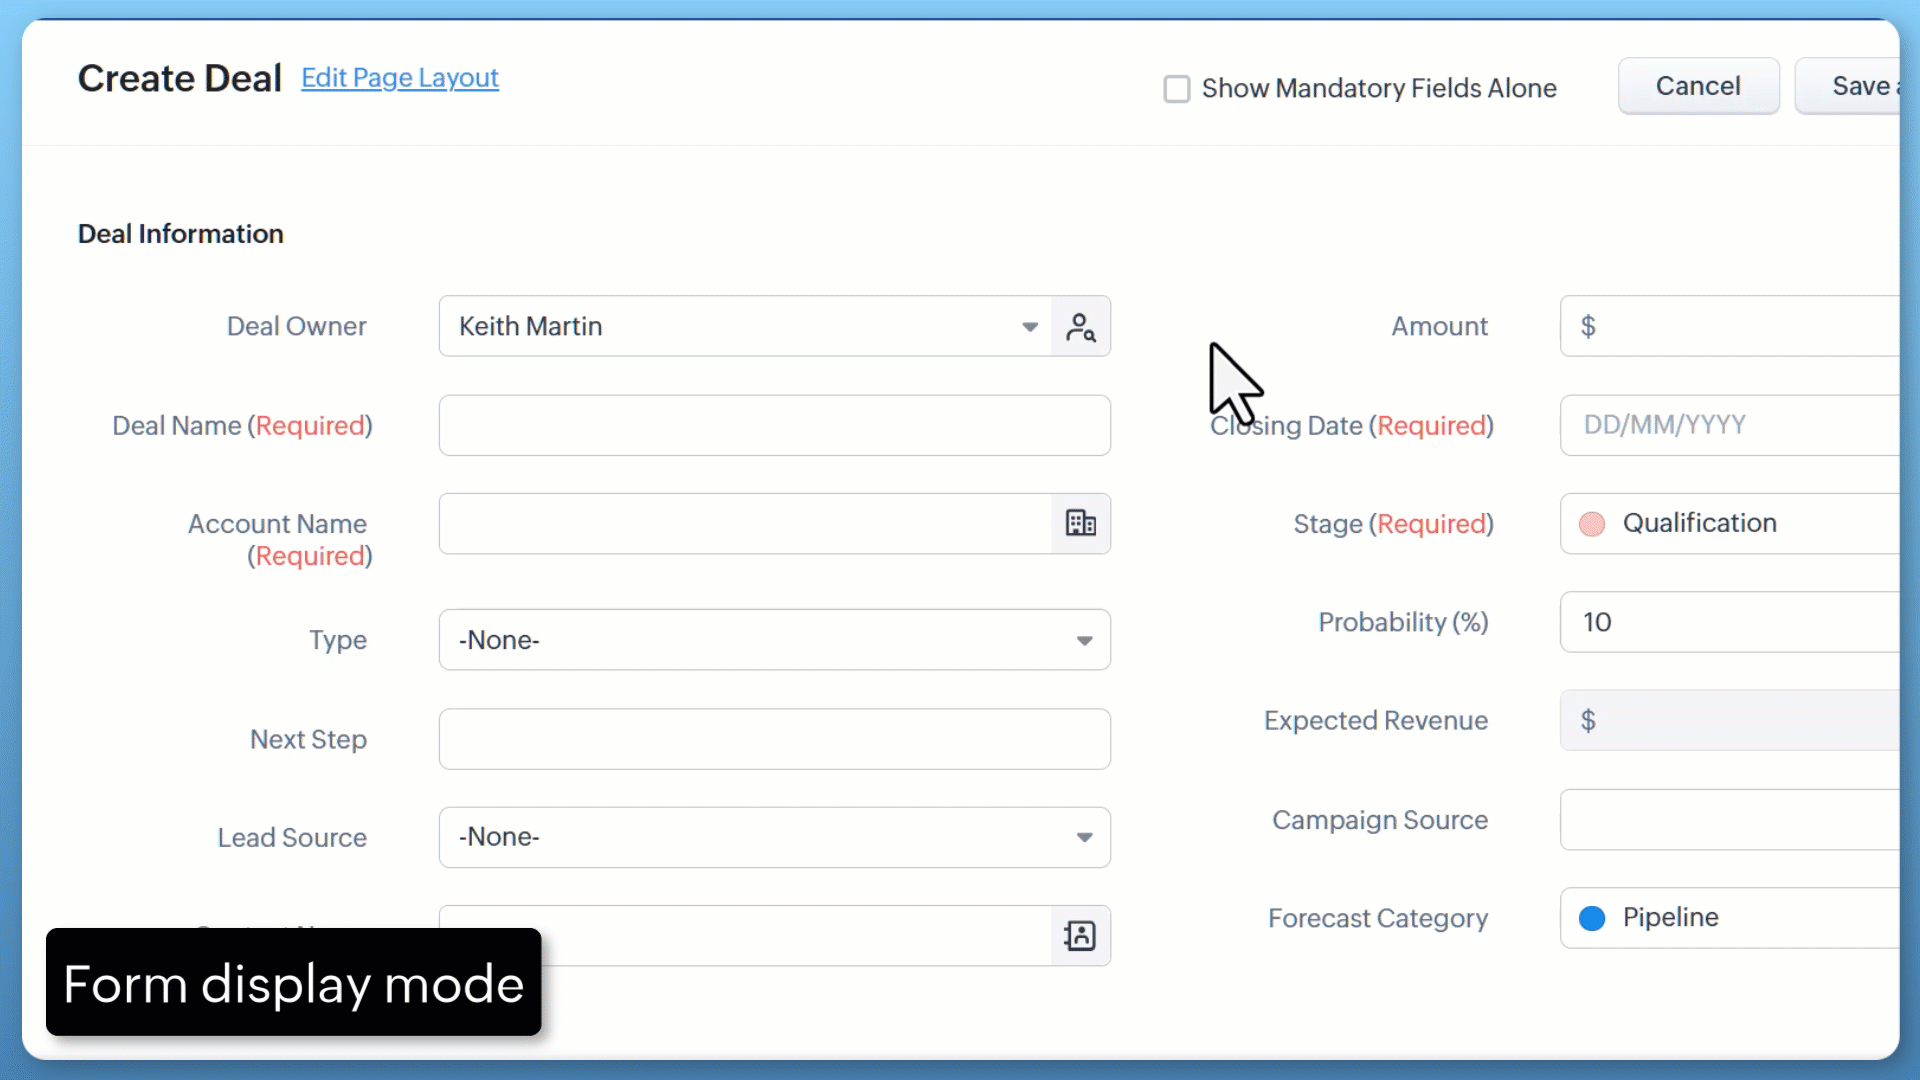
Task: Click the contact lookup icon at bottom field
Action: pyautogui.click(x=1080, y=936)
